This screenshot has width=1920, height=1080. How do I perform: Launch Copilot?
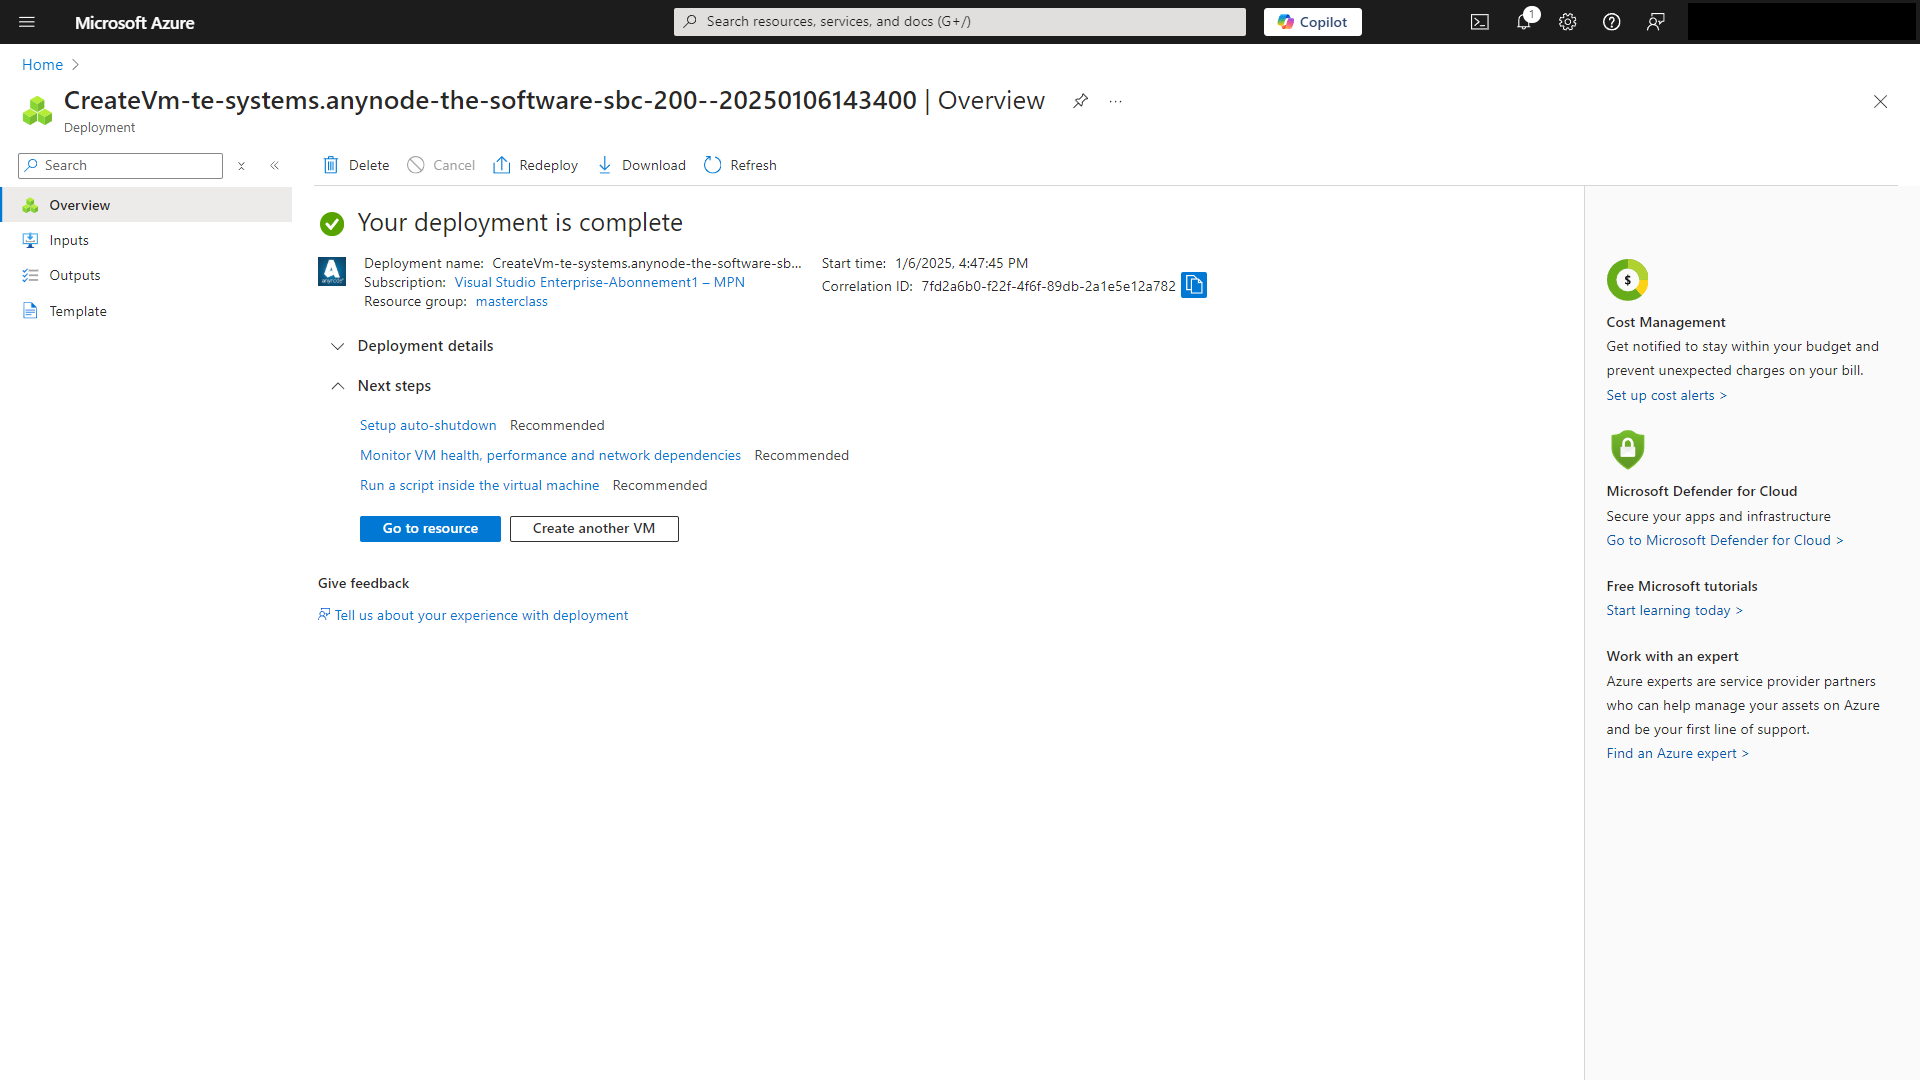pyautogui.click(x=1313, y=22)
